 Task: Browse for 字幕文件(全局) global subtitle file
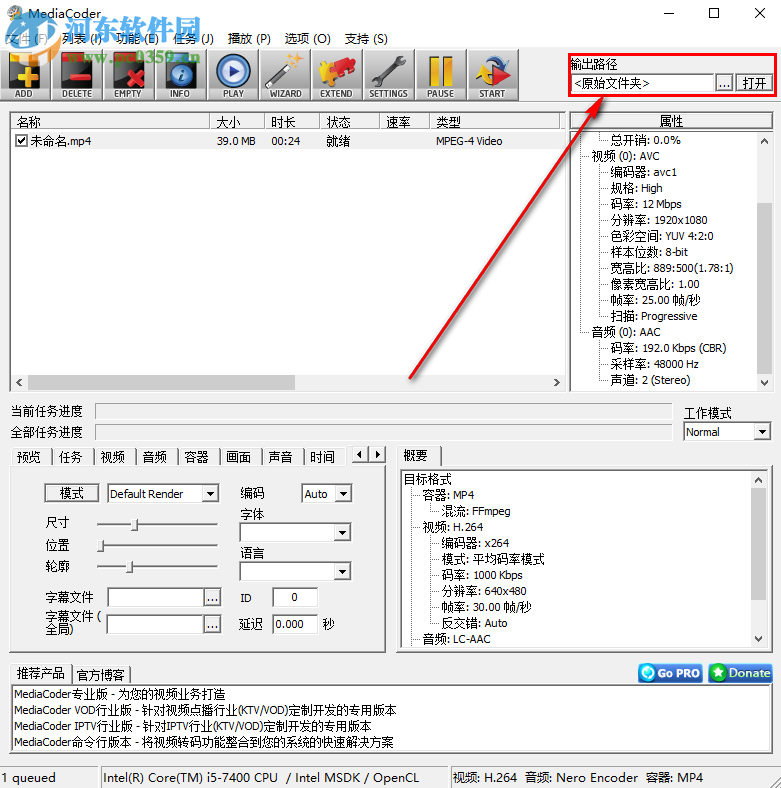[x=213, y=624]
